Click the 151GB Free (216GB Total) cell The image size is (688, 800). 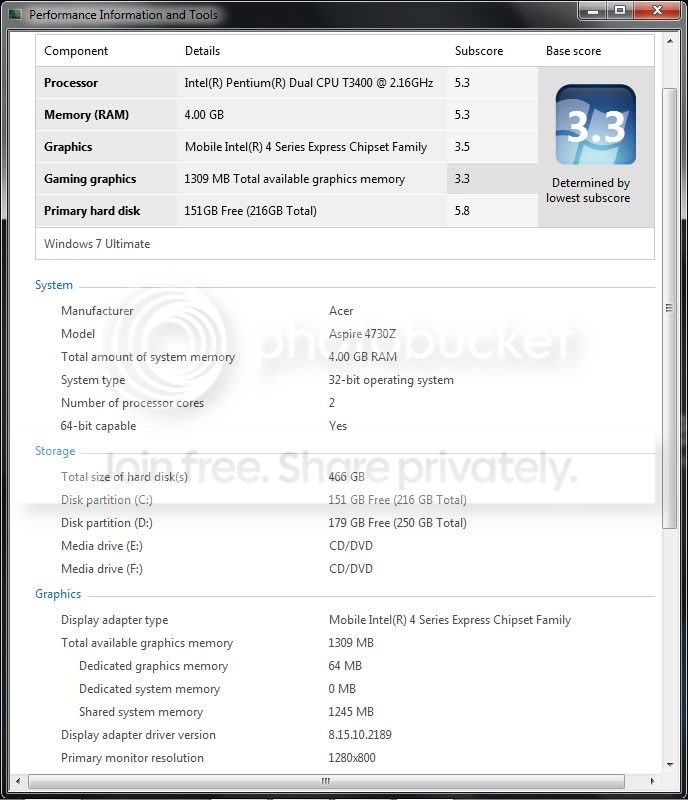[x=250, y=211]
